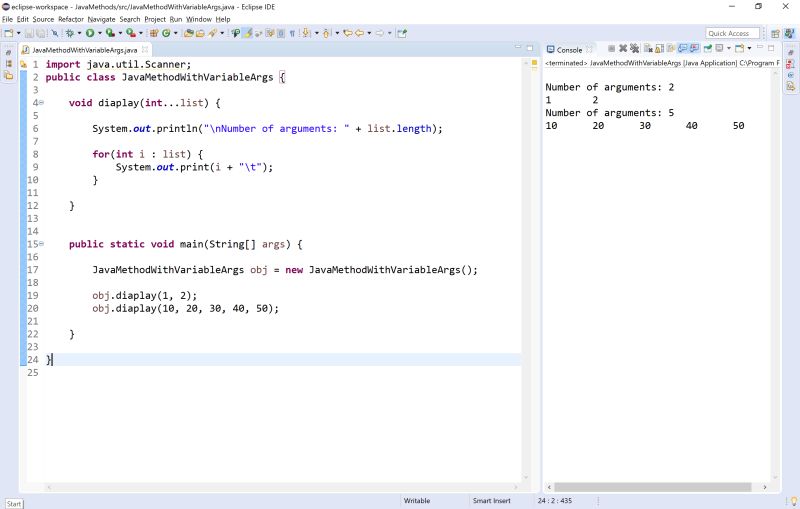Navigate back with yellow left arrow
The image size is (800, 509).
(359, 33)
